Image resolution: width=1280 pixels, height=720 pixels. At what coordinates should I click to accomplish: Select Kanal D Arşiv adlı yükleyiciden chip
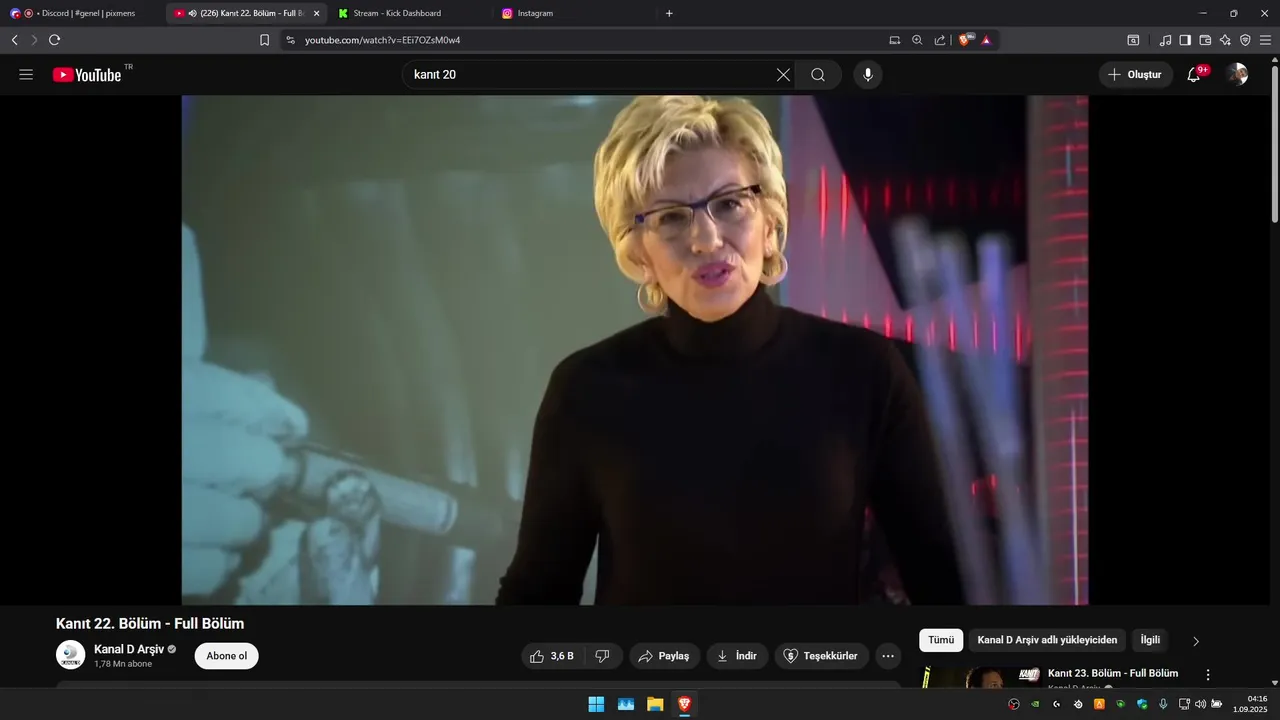1047,640
